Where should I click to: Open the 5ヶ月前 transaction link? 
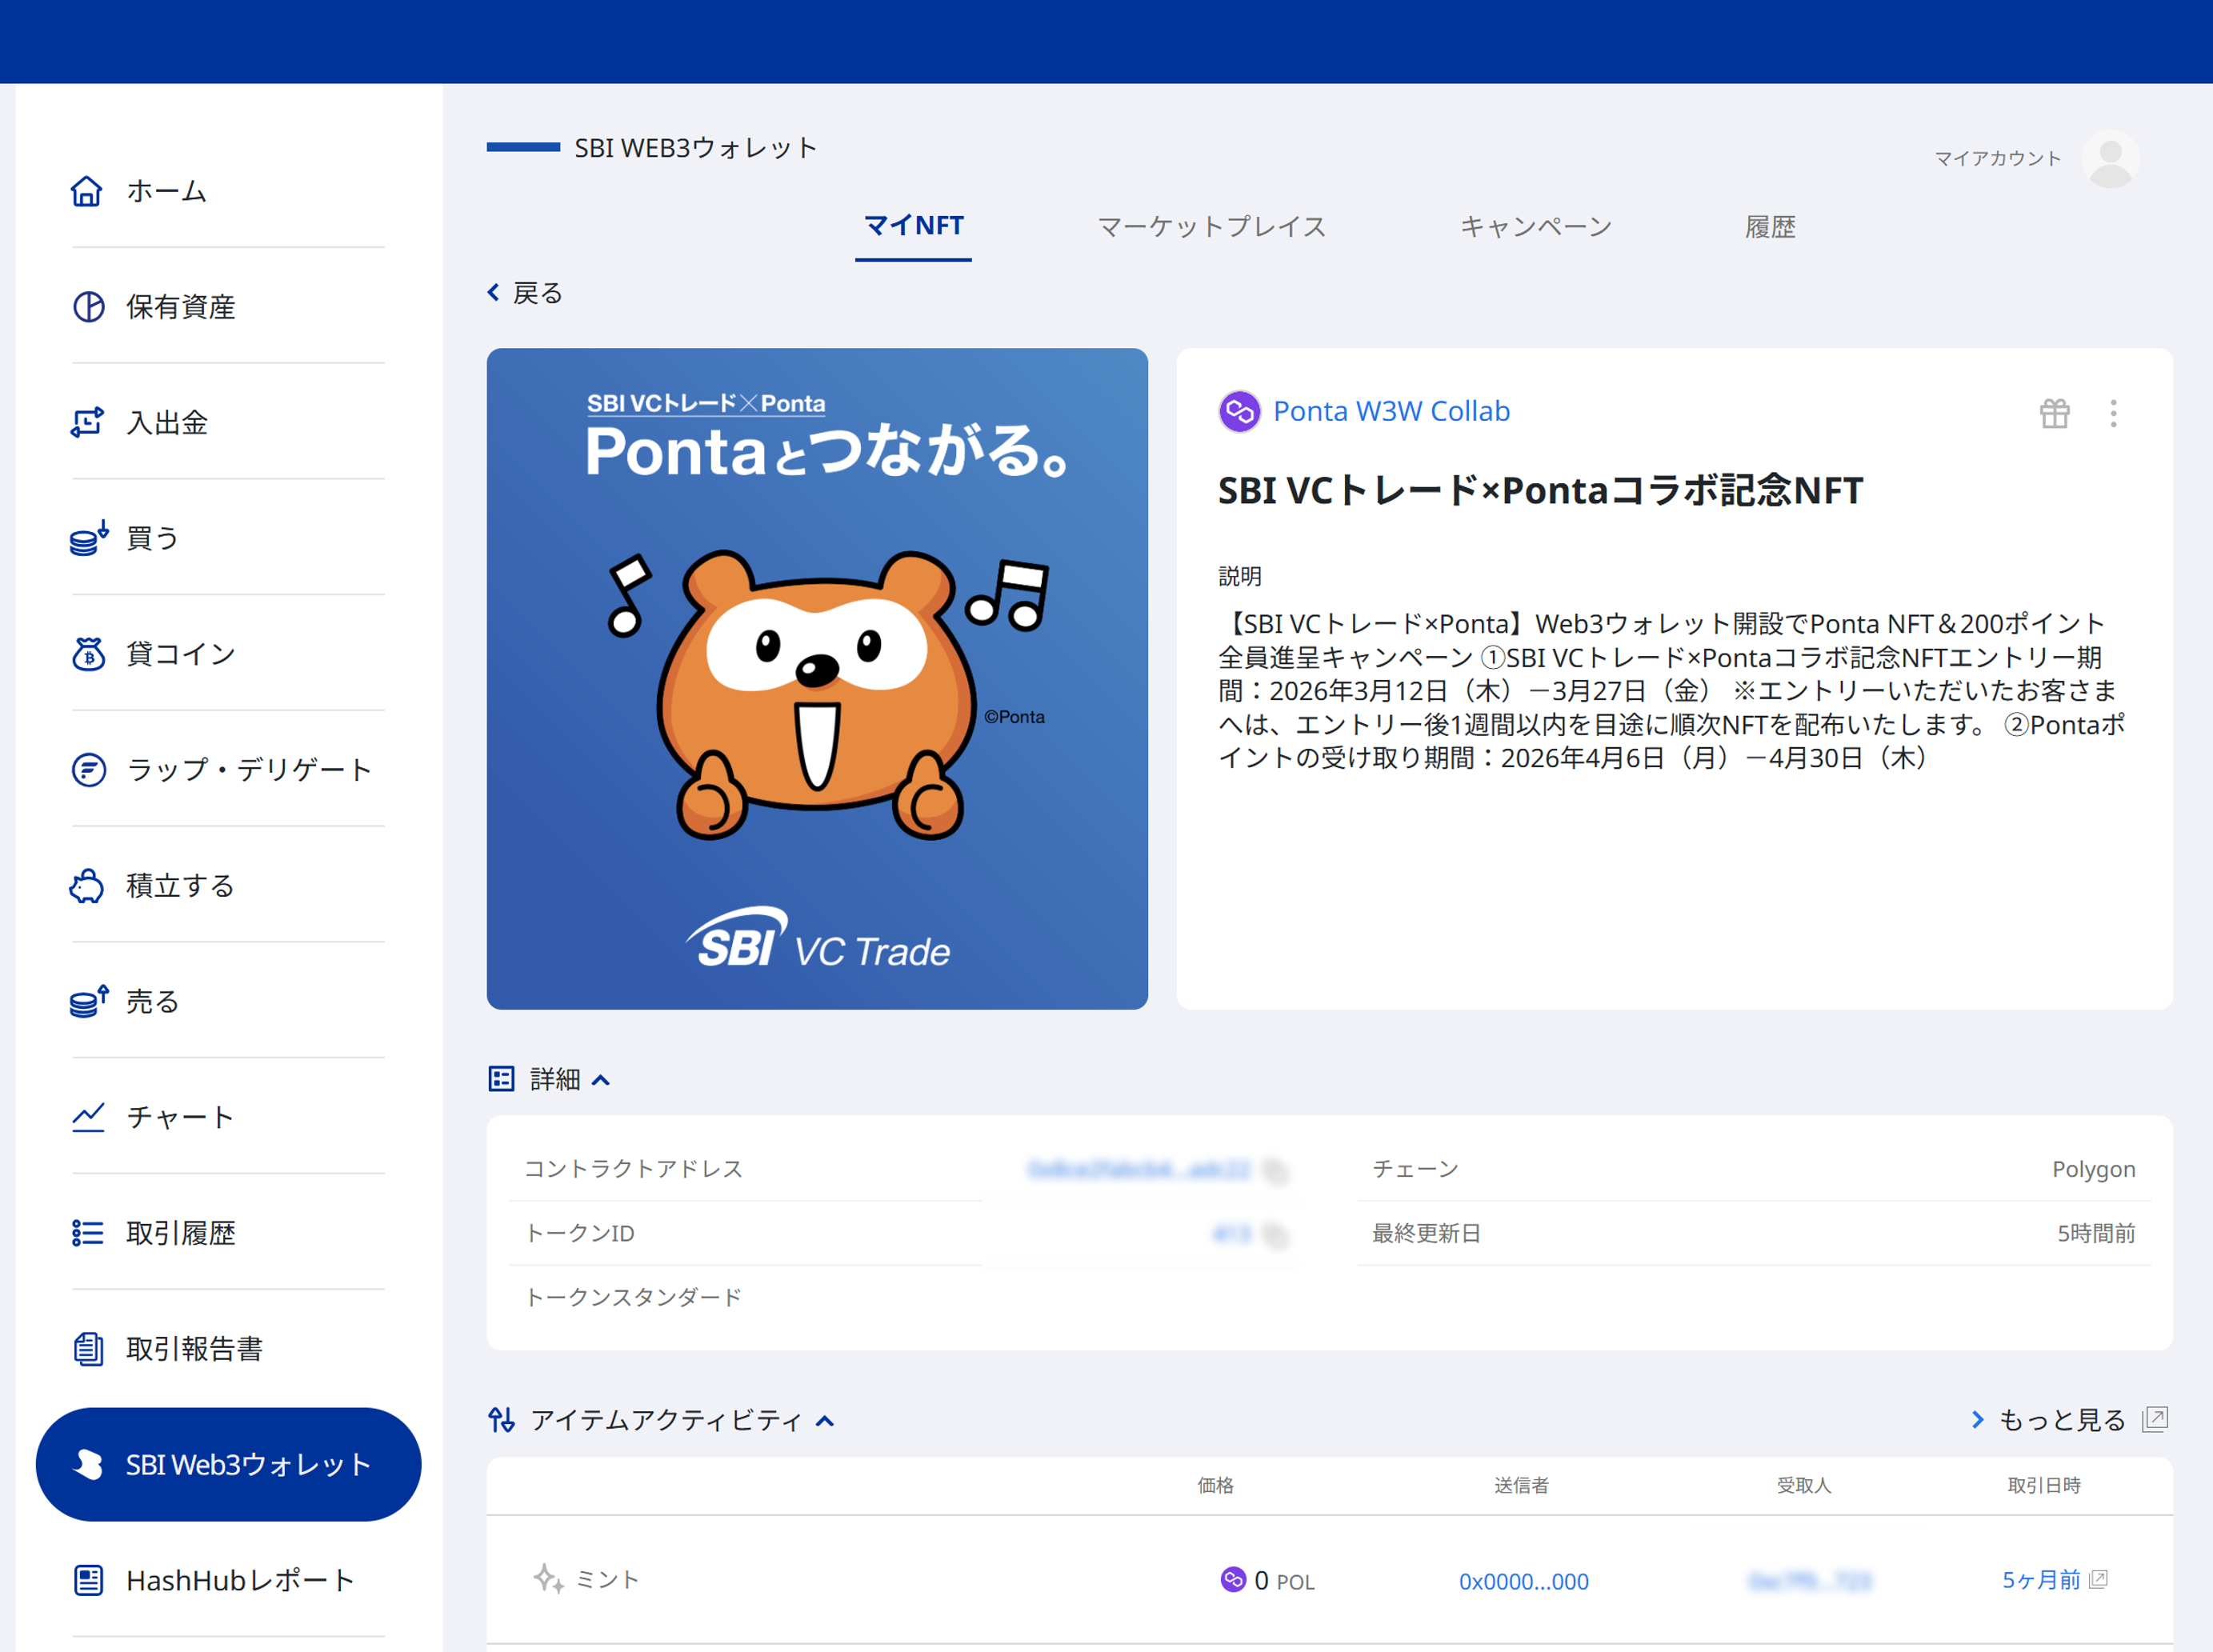tap(2040, 1580)
